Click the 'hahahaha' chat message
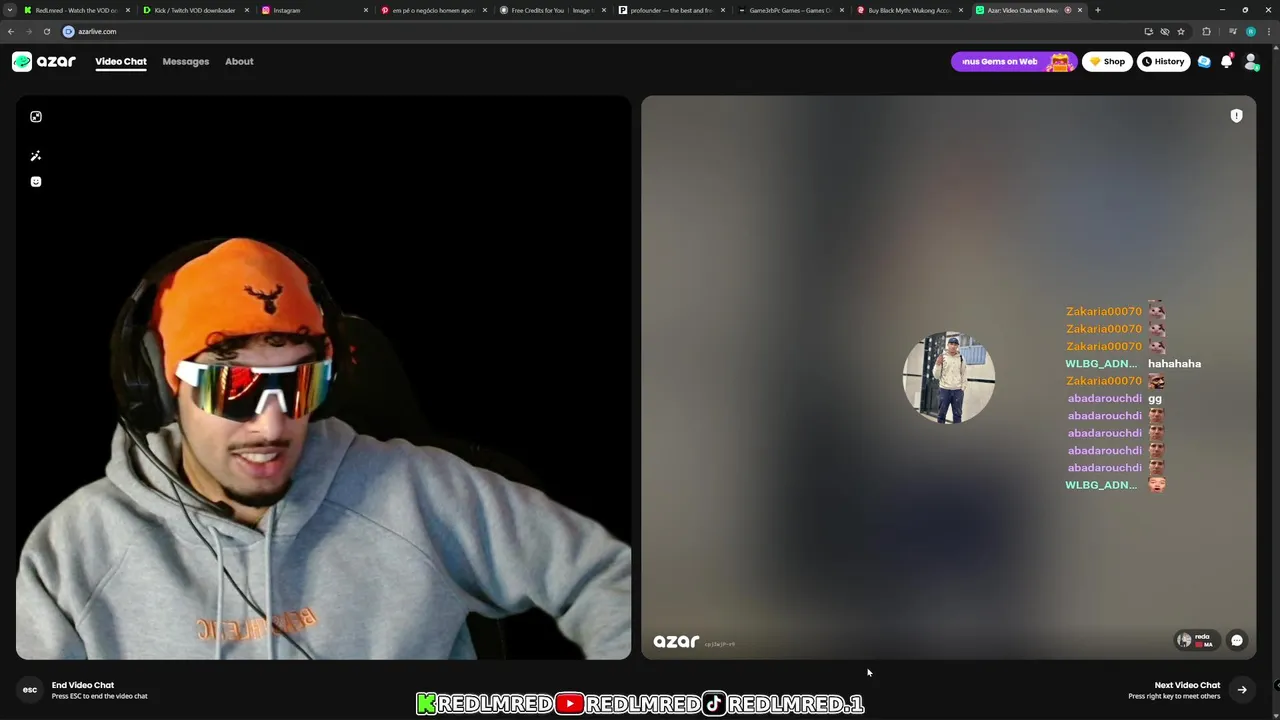 pos(1174,364)
